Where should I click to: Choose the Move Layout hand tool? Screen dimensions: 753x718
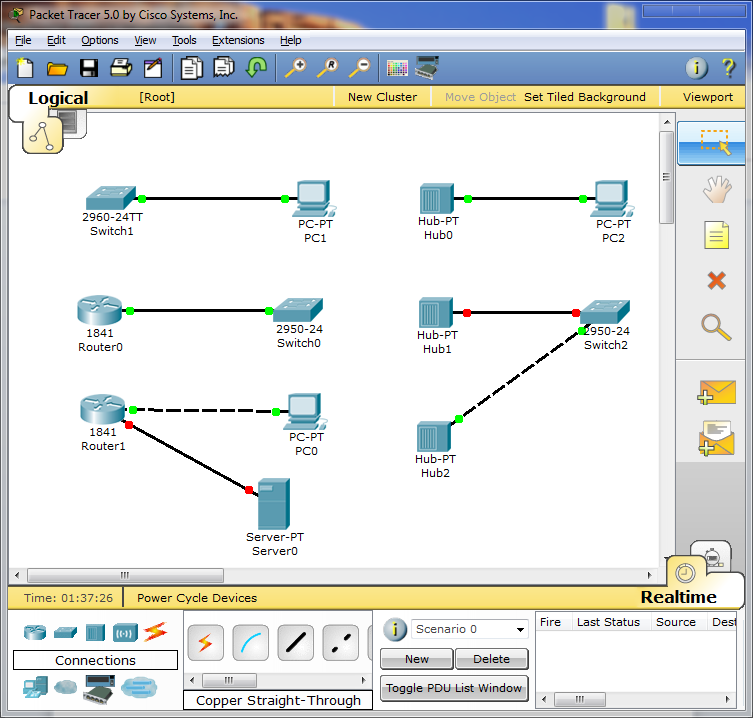(x=717, y=189)
